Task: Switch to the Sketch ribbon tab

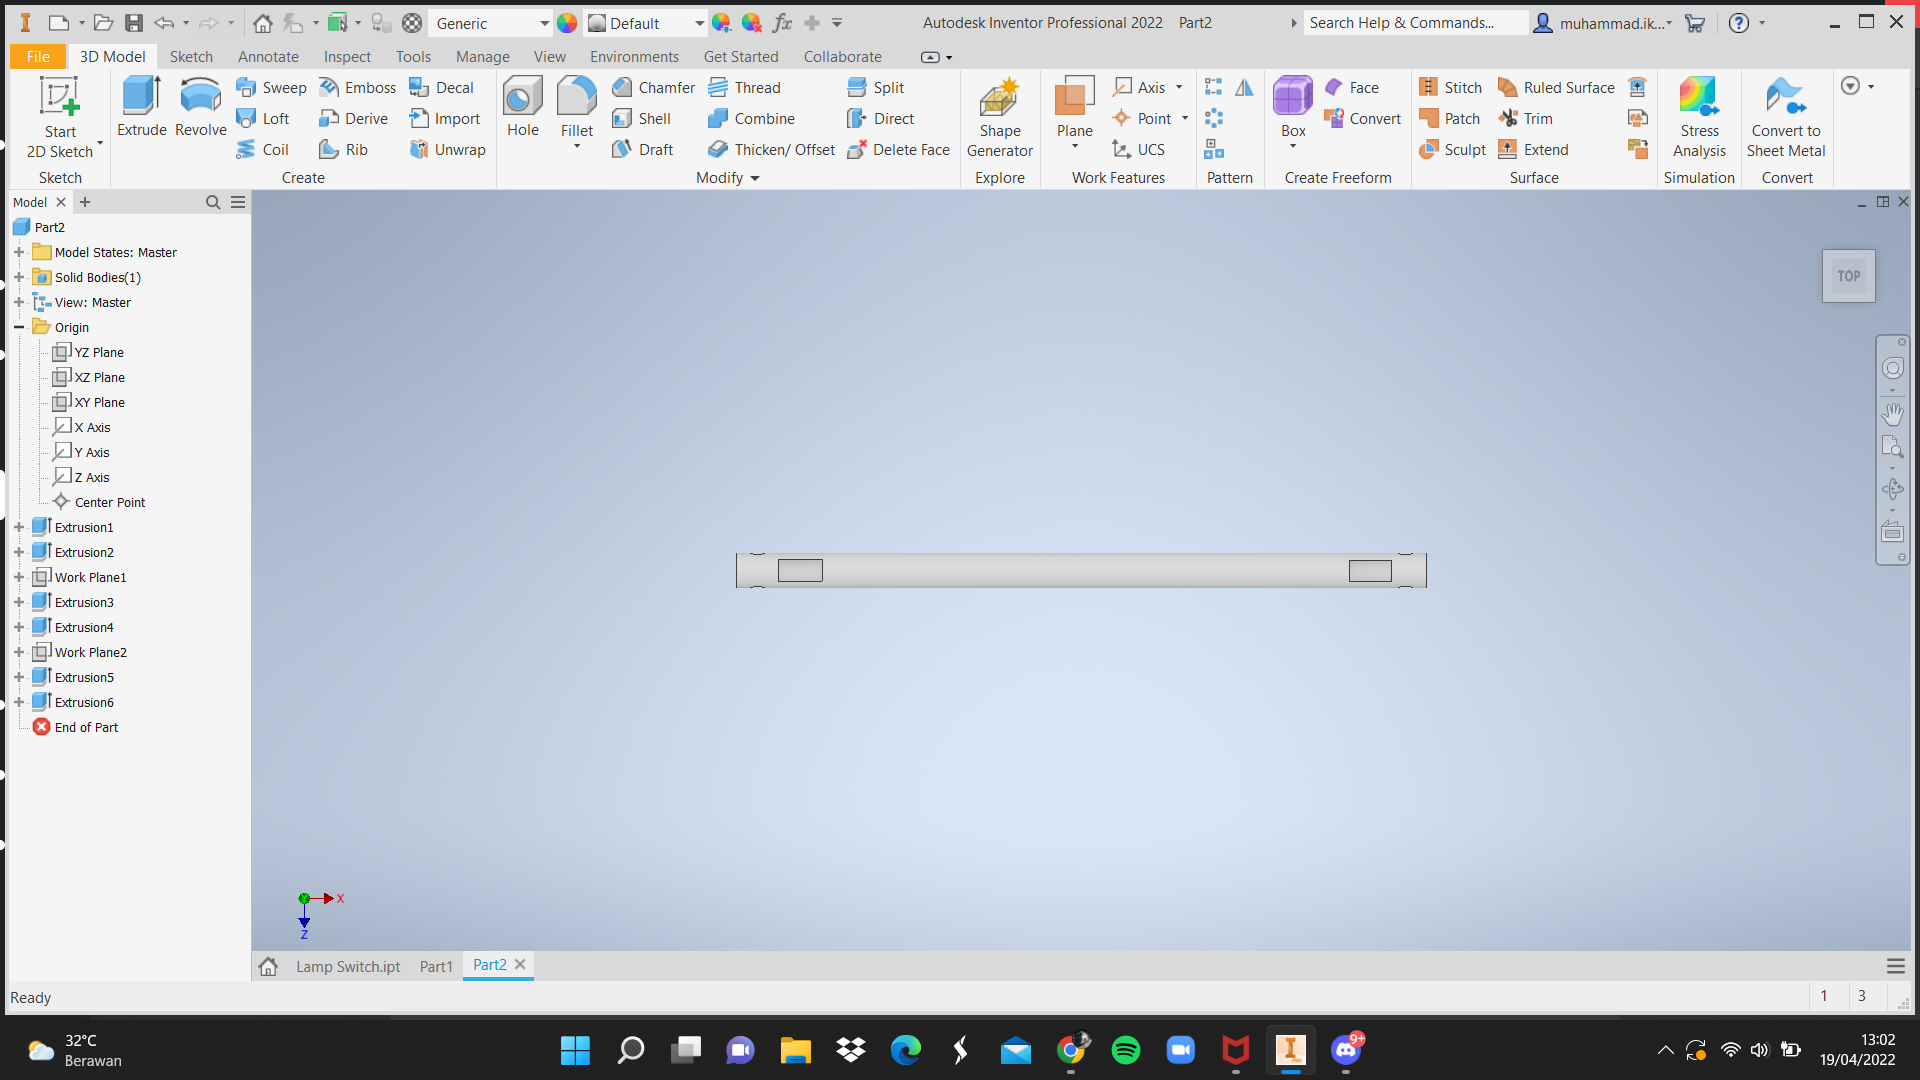Action: (191, 57)
